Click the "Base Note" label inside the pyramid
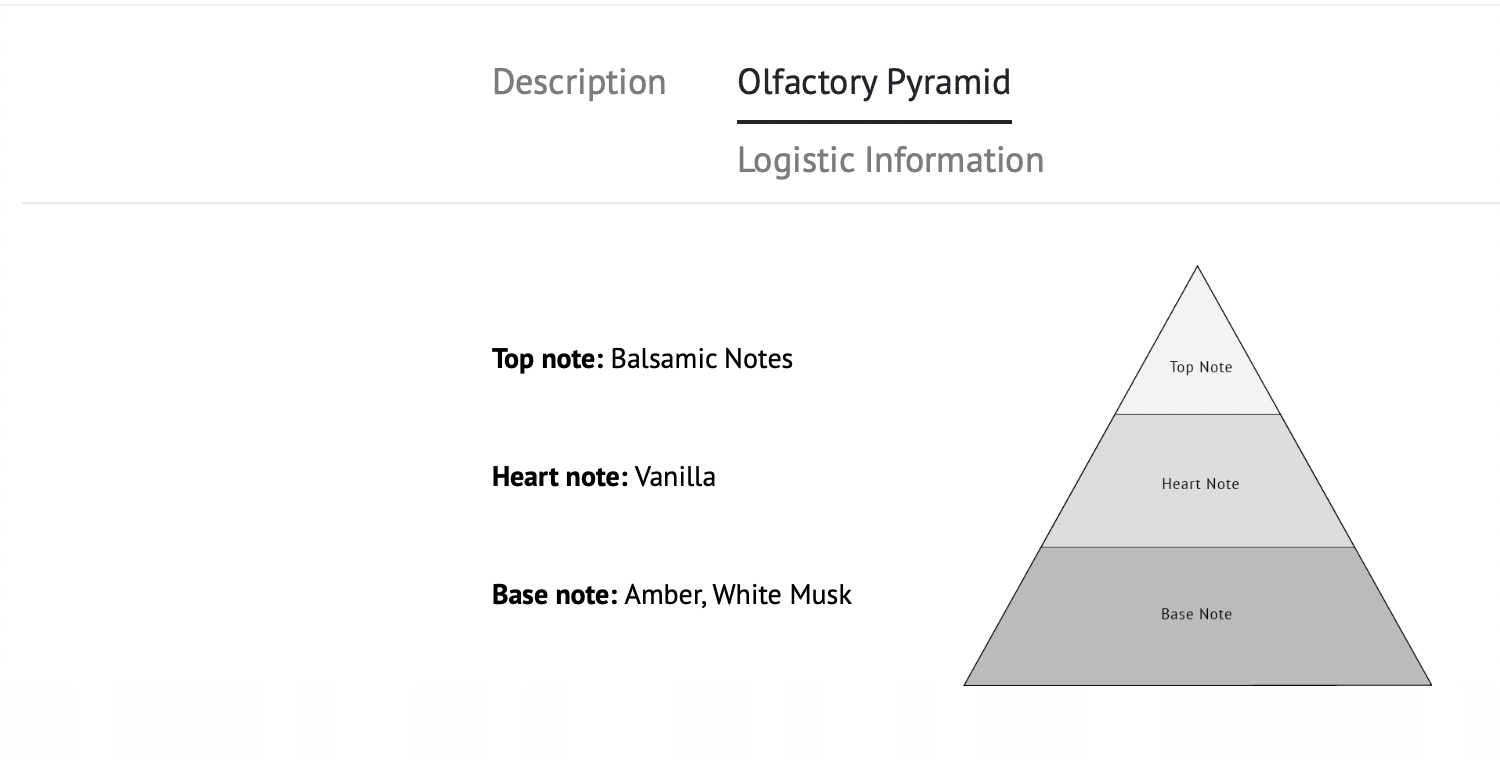The image size is (1500, 760). pyautogui.click(x=1196, y=614)
